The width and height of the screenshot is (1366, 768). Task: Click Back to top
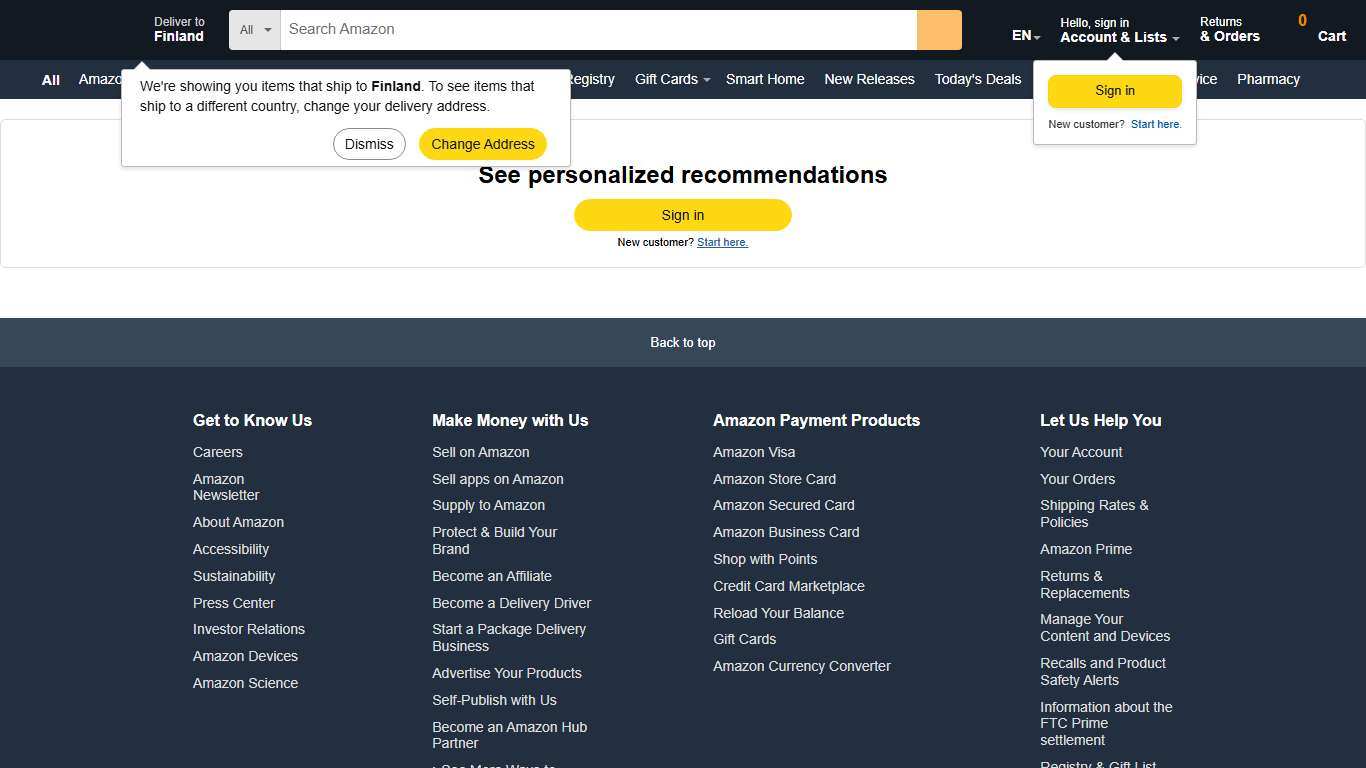click(x=683, y=342)
